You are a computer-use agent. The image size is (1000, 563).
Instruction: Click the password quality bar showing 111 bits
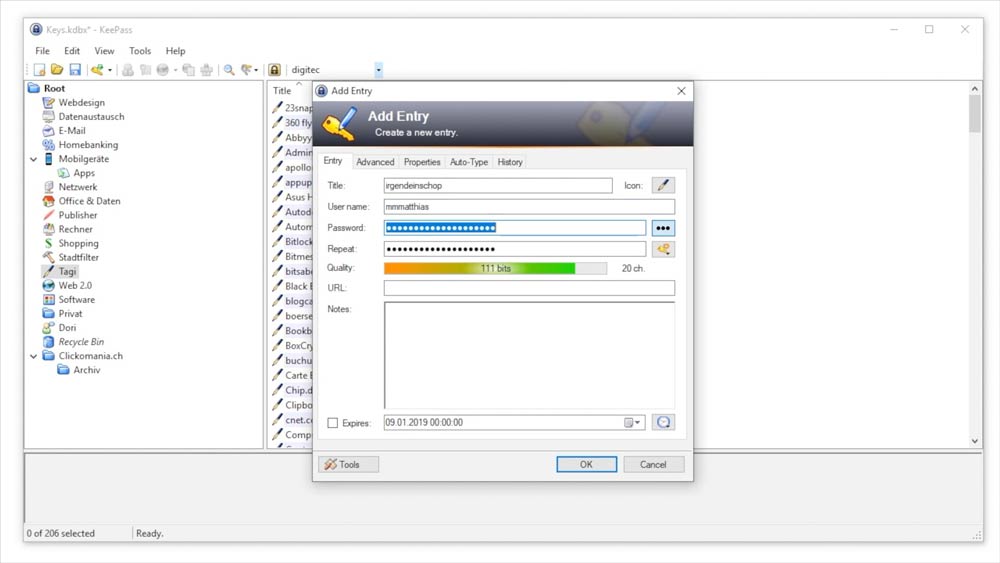pos(496,268)
